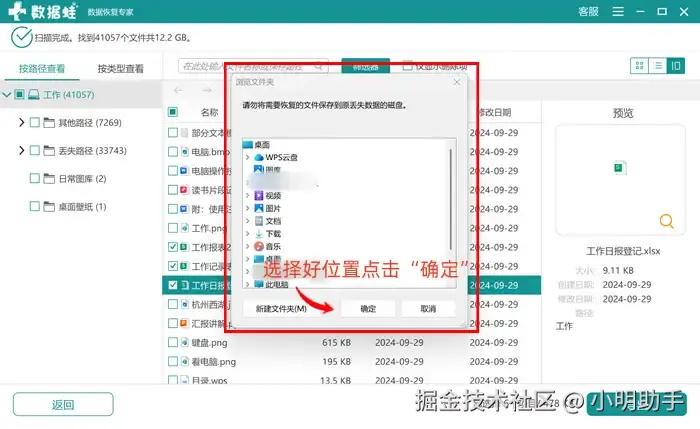
Task: Open the 客服 customer service link
Action: click(x=588, y=12)
